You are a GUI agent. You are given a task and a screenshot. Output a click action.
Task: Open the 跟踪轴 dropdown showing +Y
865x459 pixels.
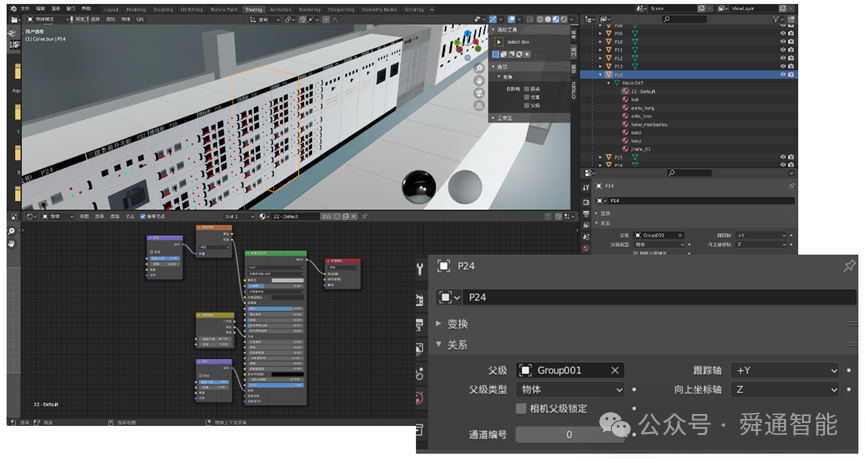point(784,371)
